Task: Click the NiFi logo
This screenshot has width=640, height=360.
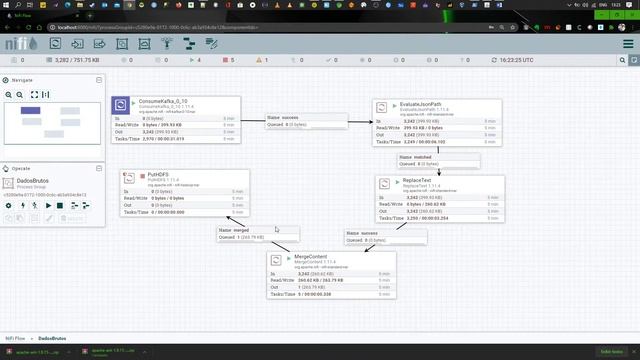Action: (21, 44)
